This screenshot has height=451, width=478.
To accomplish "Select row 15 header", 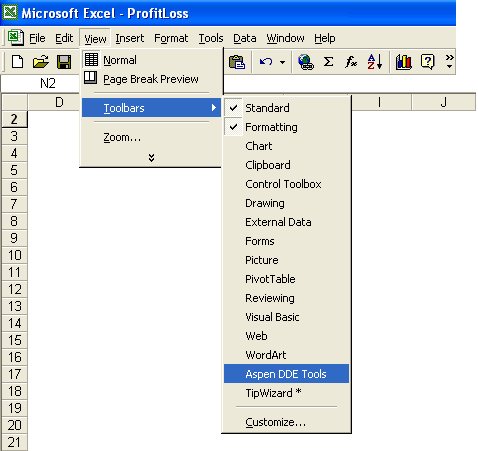I will pos(14,340).
